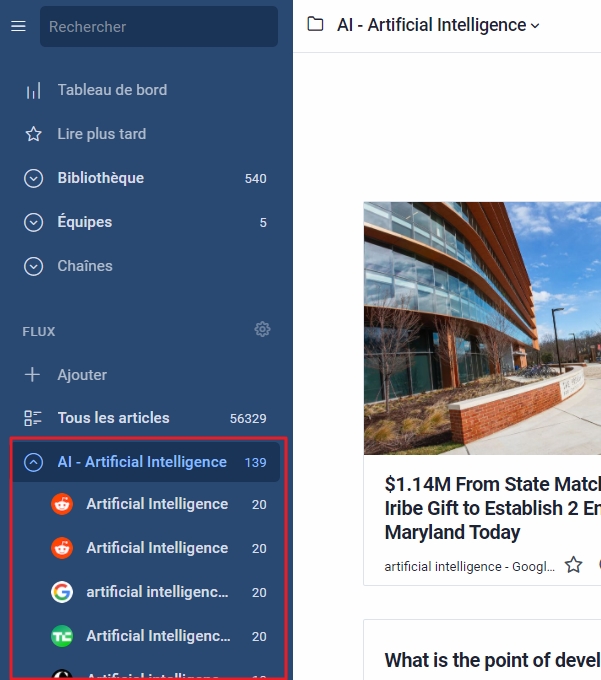Click unread count 56329
The image size is (601, 680).
coord(248,418)
